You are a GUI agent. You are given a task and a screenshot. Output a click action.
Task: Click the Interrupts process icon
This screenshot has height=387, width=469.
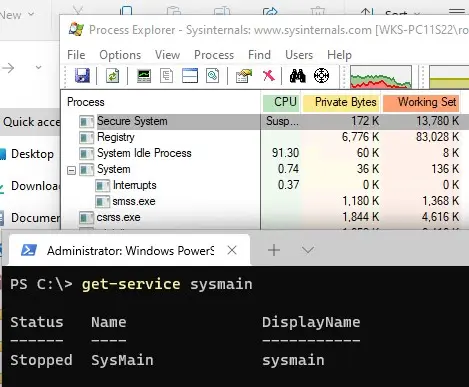[102, 185]
